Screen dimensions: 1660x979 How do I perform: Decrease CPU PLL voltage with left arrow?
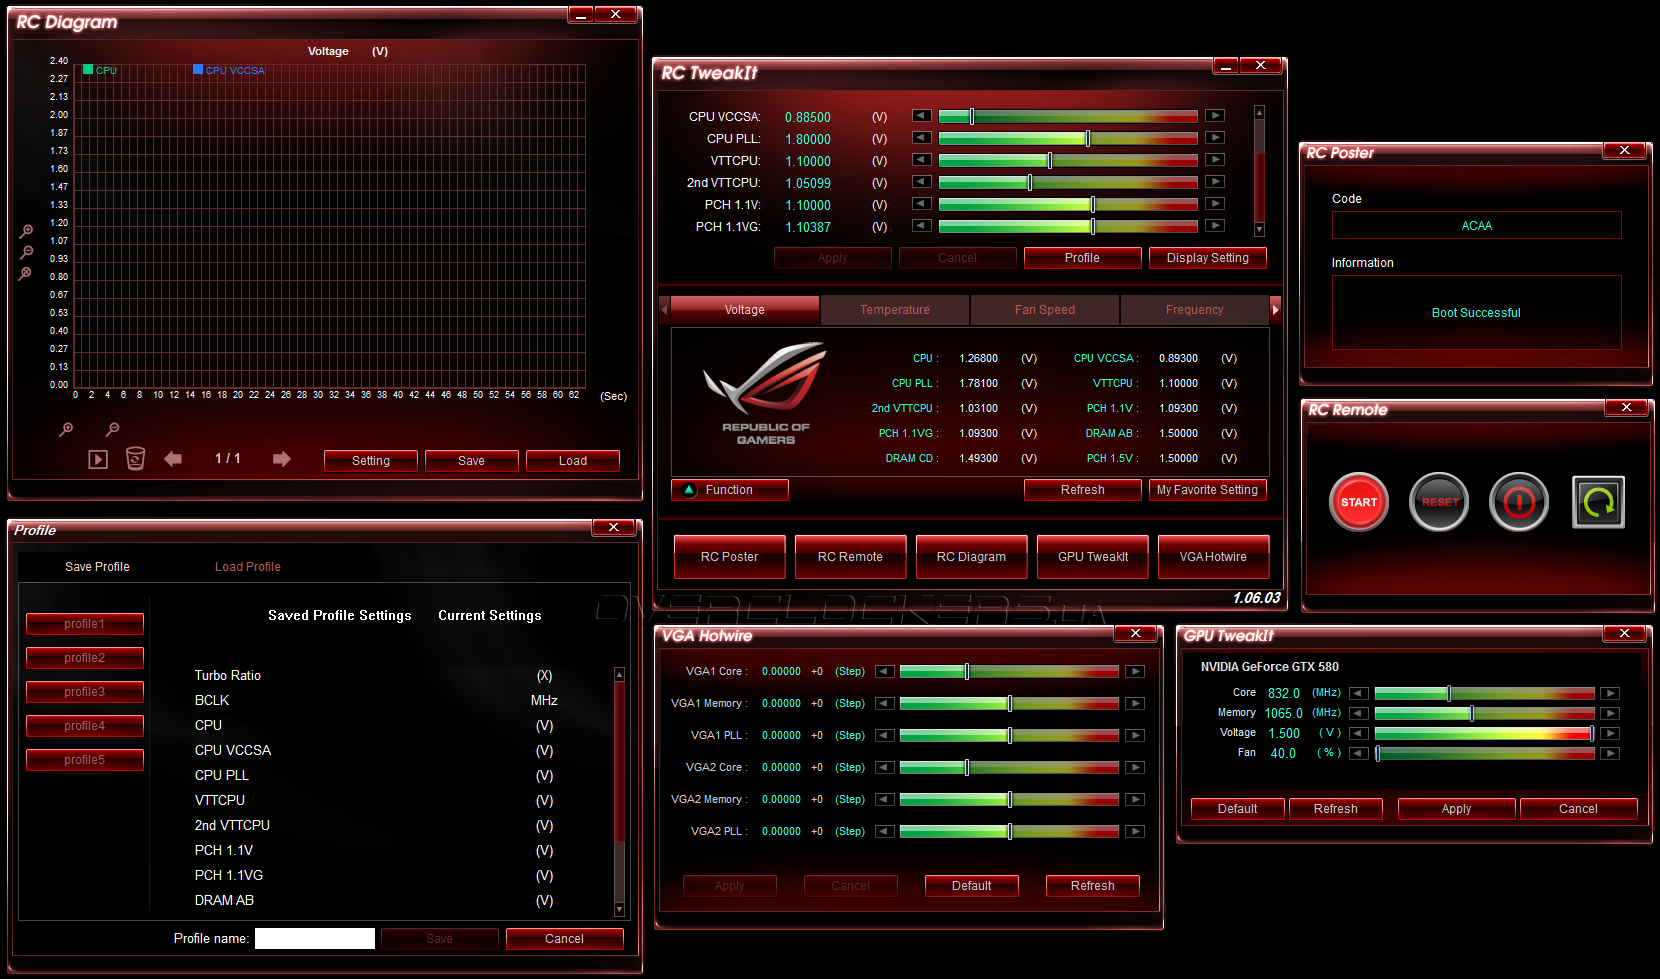coord(922,138)
